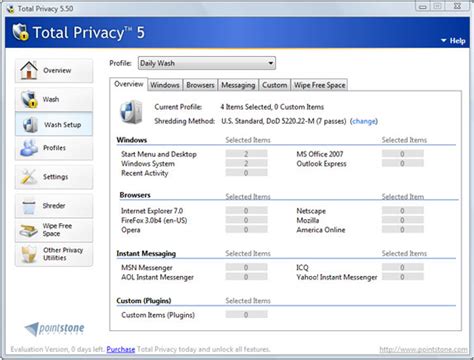The width and height of the screenshot is (474, 360).
Task: Open the Help dropdown menu
Action: click(453, 41)
